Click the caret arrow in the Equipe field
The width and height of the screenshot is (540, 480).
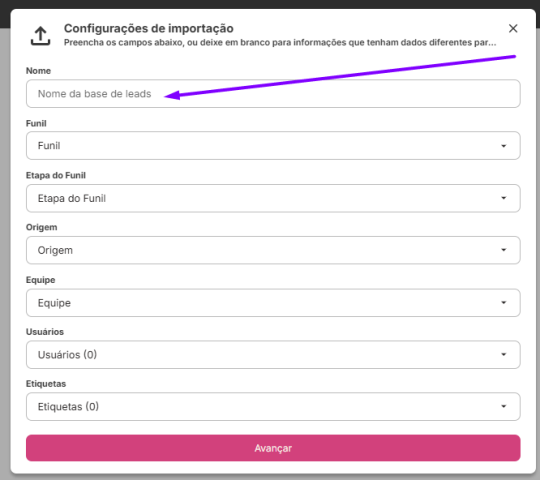(503, 303)
